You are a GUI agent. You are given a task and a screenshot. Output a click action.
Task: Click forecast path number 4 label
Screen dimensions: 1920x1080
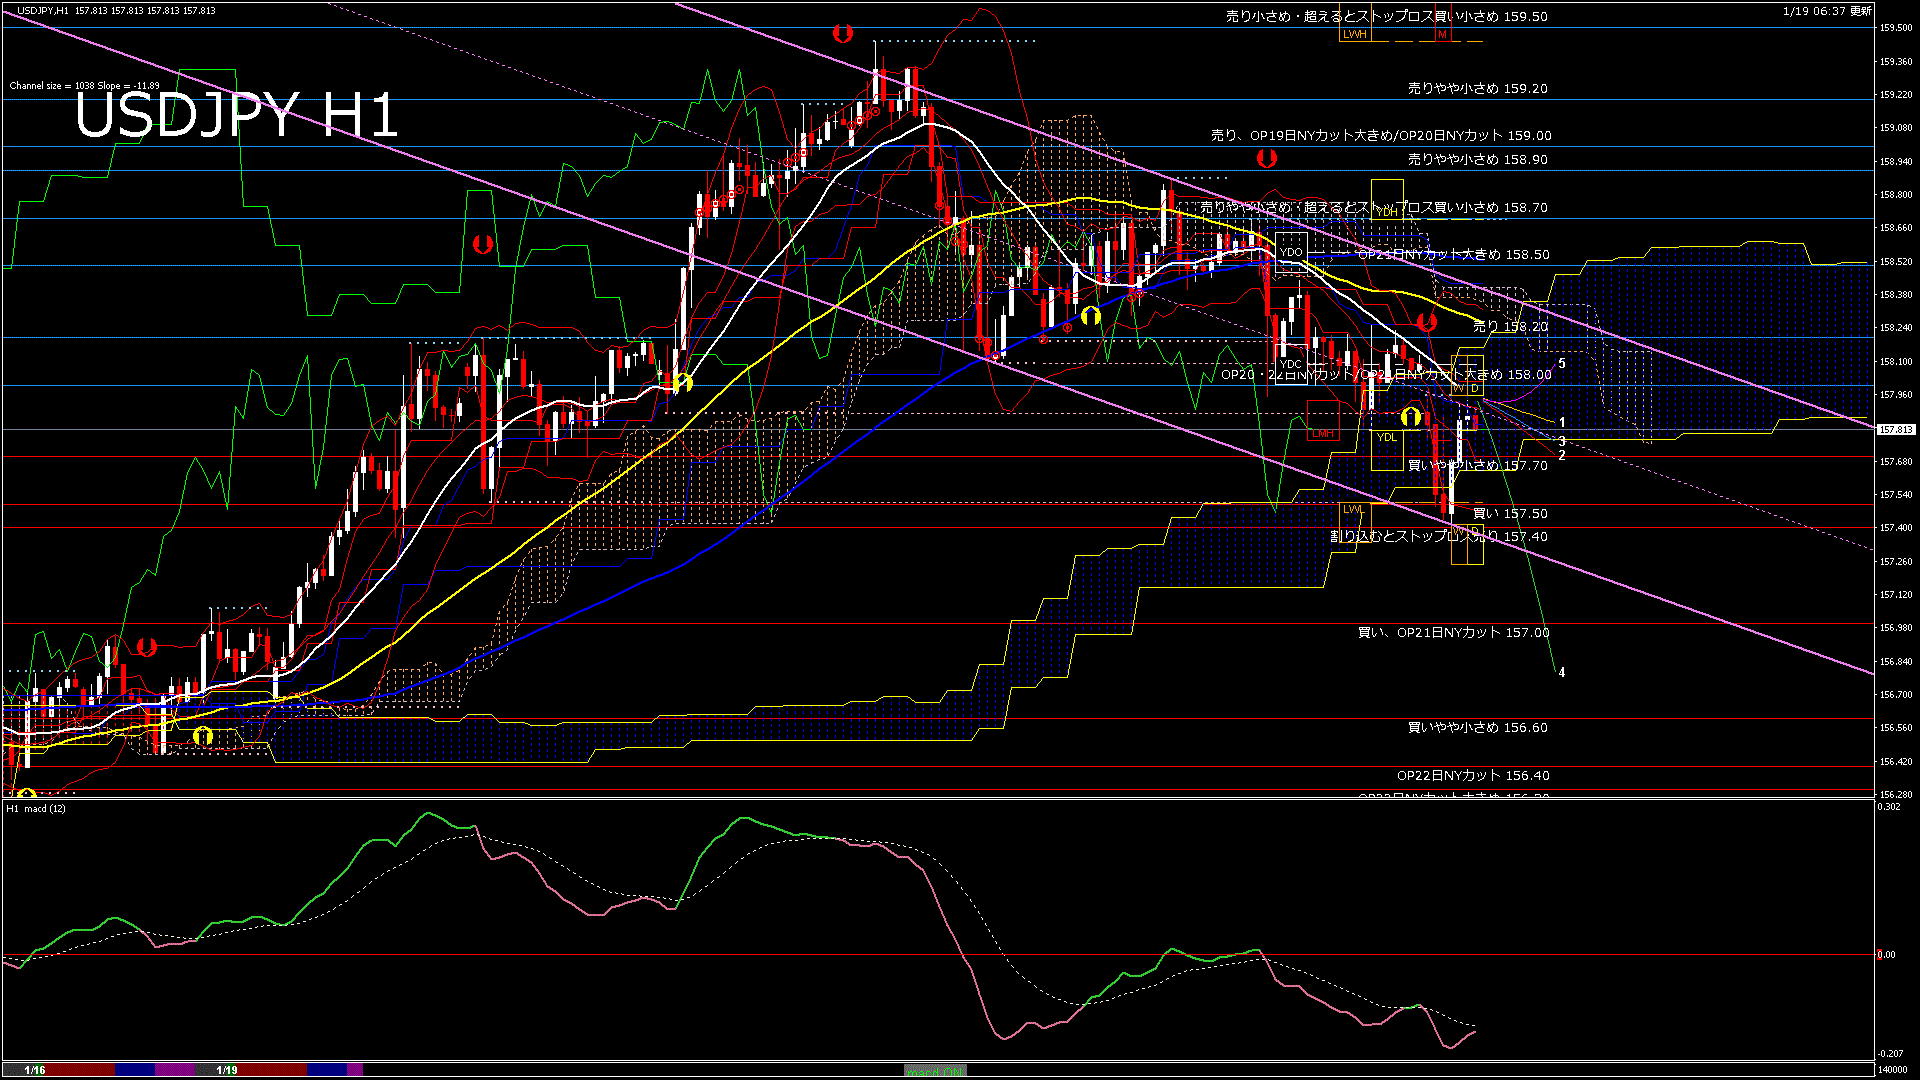(1561, 673)
